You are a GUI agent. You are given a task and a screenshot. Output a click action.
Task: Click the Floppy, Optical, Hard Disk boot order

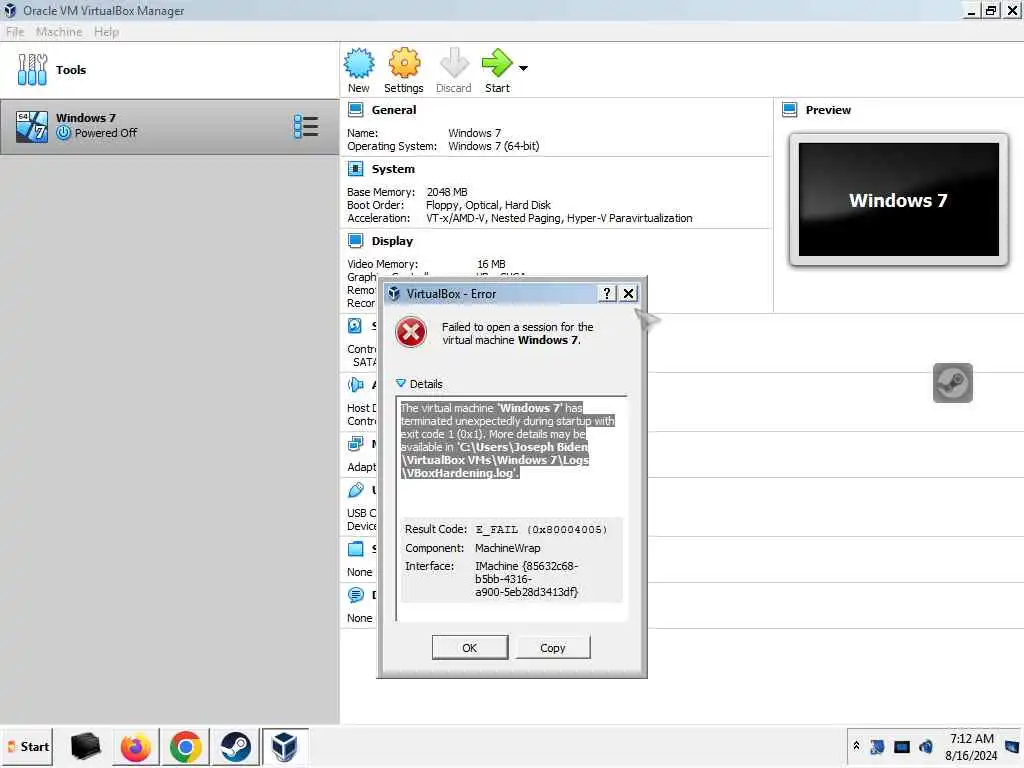[x=488, y=205]
